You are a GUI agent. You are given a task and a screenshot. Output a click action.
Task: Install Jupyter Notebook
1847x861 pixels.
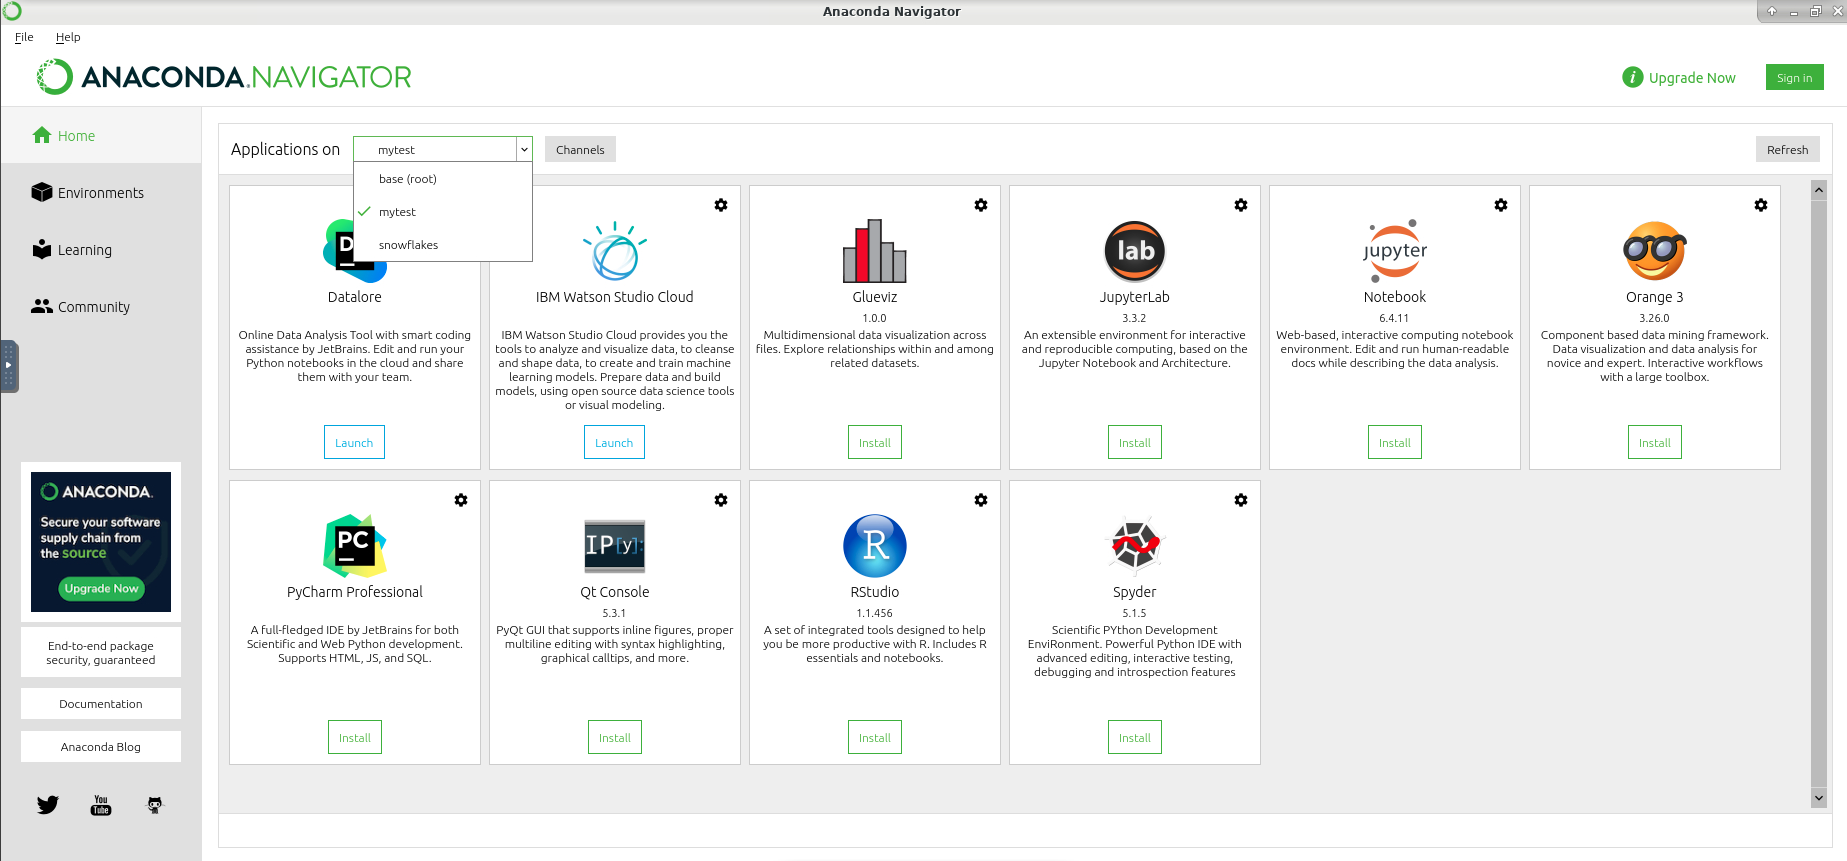[1395, 442]
